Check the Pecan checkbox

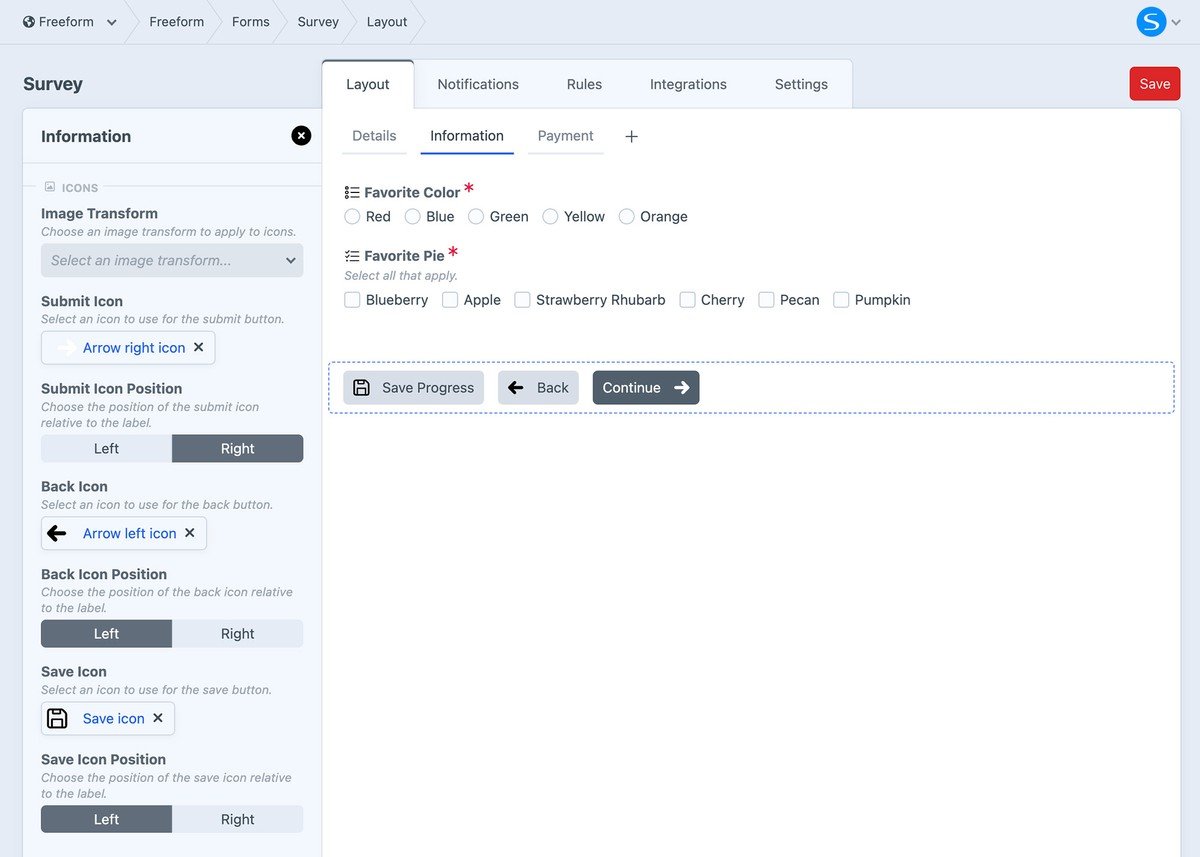click(766, 299)
